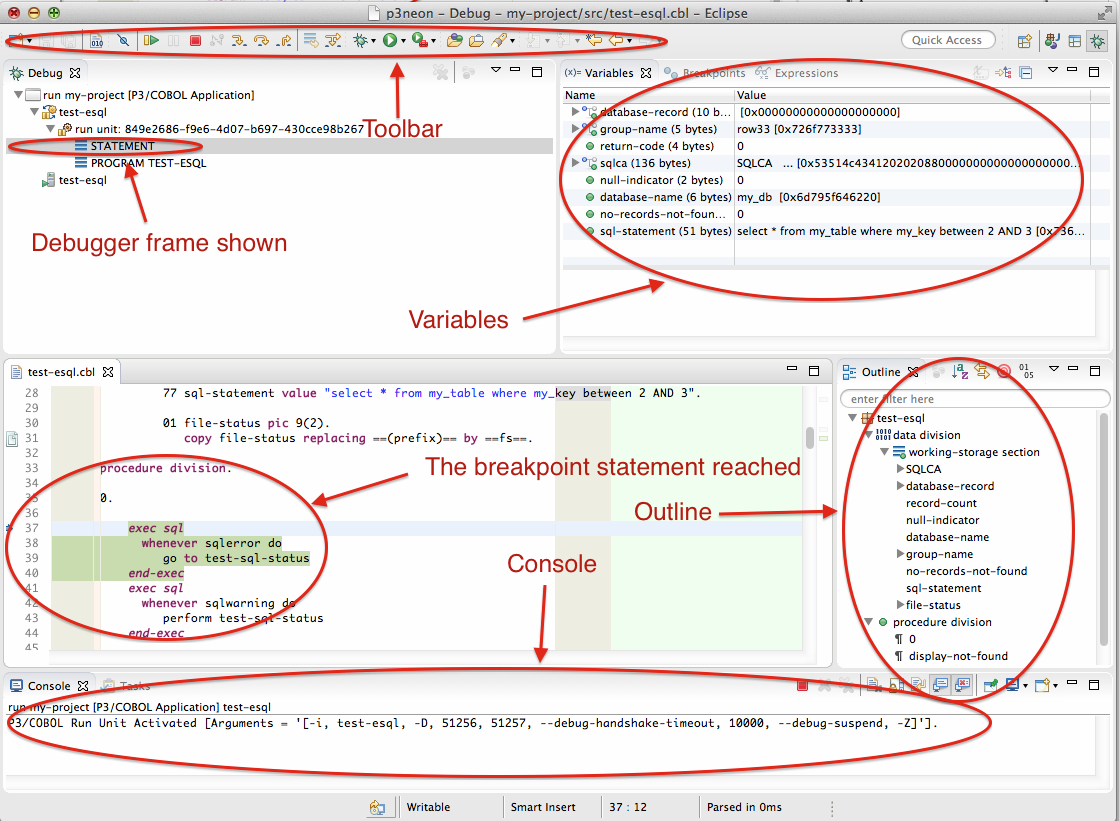This screenshot has width=1119, height=821.
Task: Click Pin Console icon
Action: click(x=991, y=685)
